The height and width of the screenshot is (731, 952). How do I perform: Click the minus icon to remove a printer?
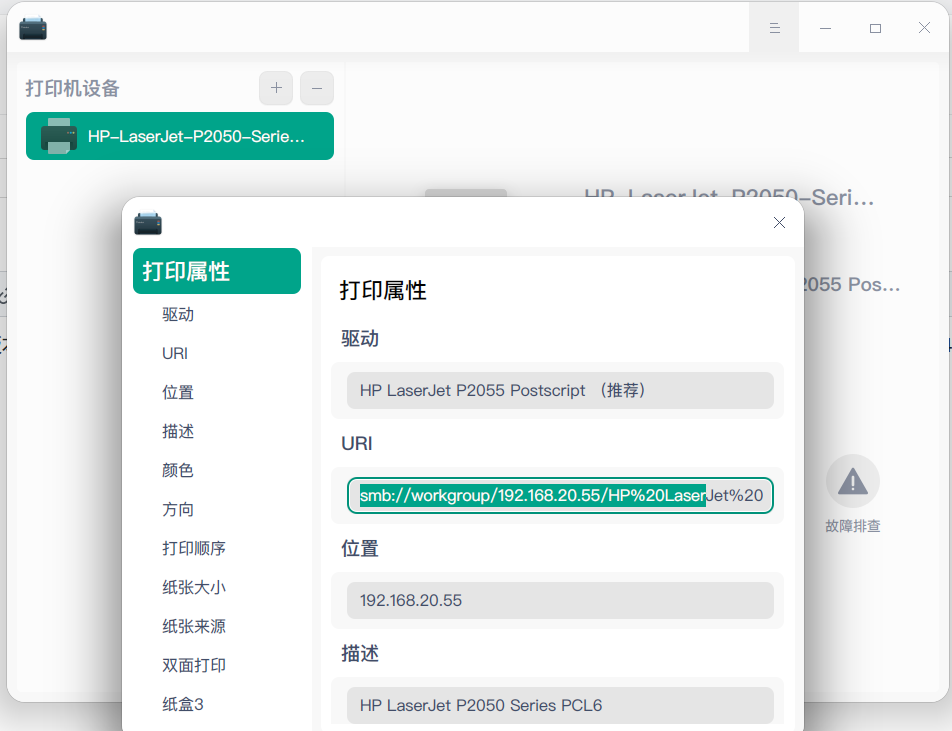316,88
